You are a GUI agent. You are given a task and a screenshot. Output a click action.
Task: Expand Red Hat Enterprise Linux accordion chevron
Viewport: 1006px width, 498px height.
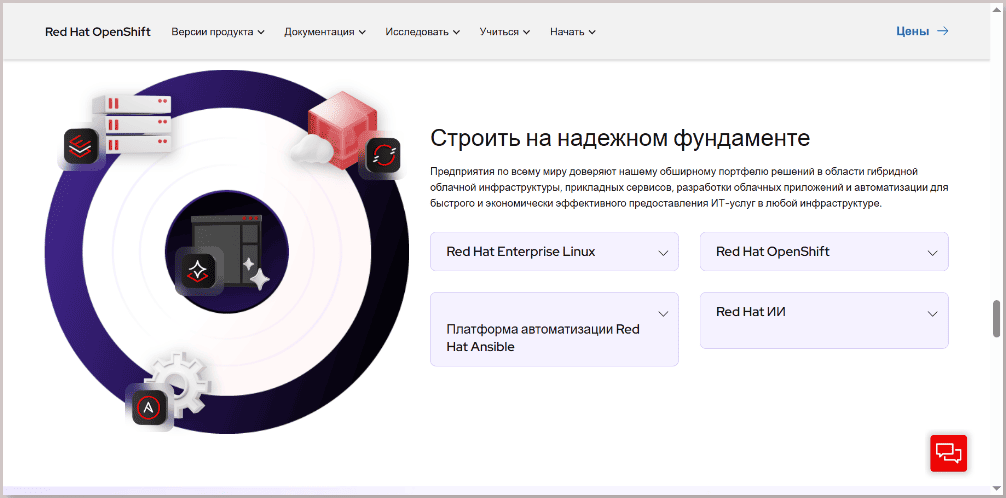click(x=663, y=253)
